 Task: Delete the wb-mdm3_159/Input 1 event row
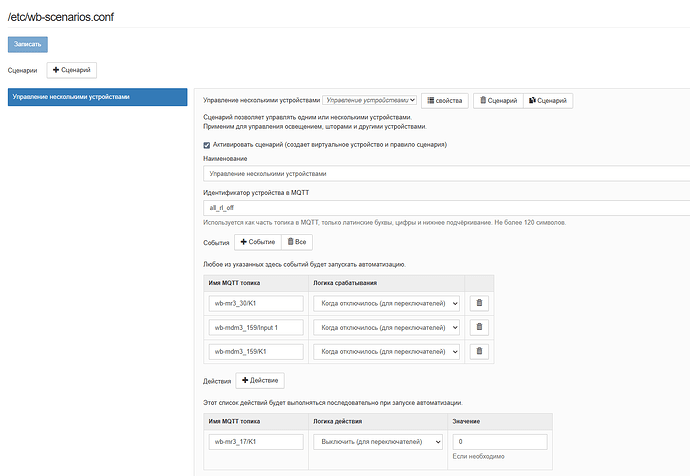[479, 327]
